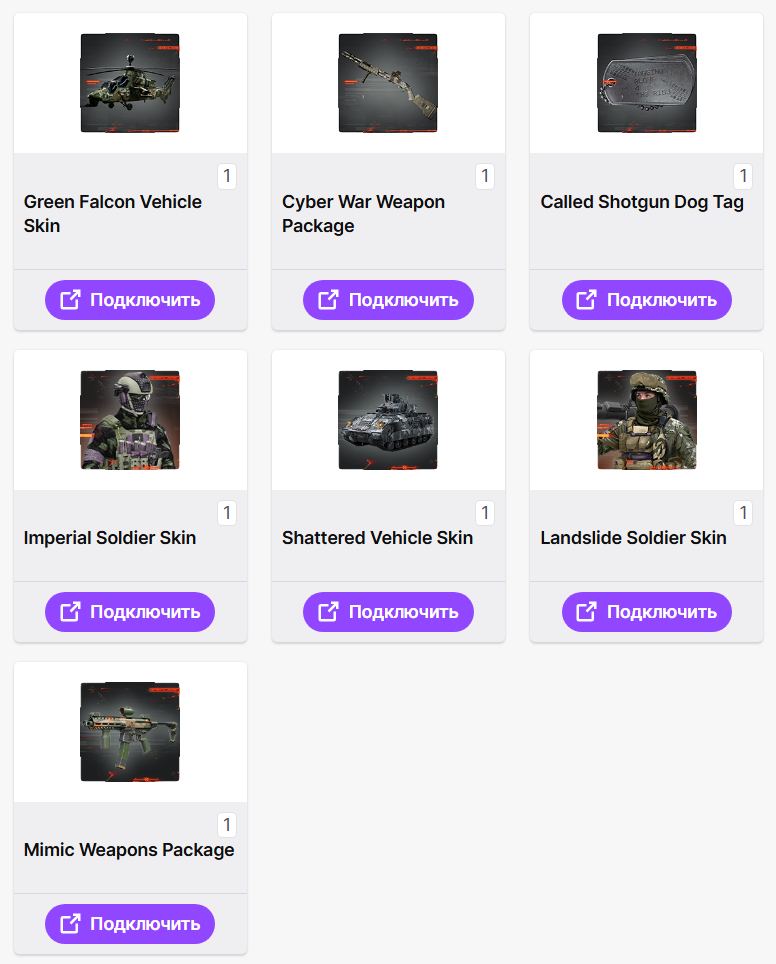This screenshot has height=964, width=776.
Task: Click the Landslide Soldier Skin title text
Action: point(633,538)
